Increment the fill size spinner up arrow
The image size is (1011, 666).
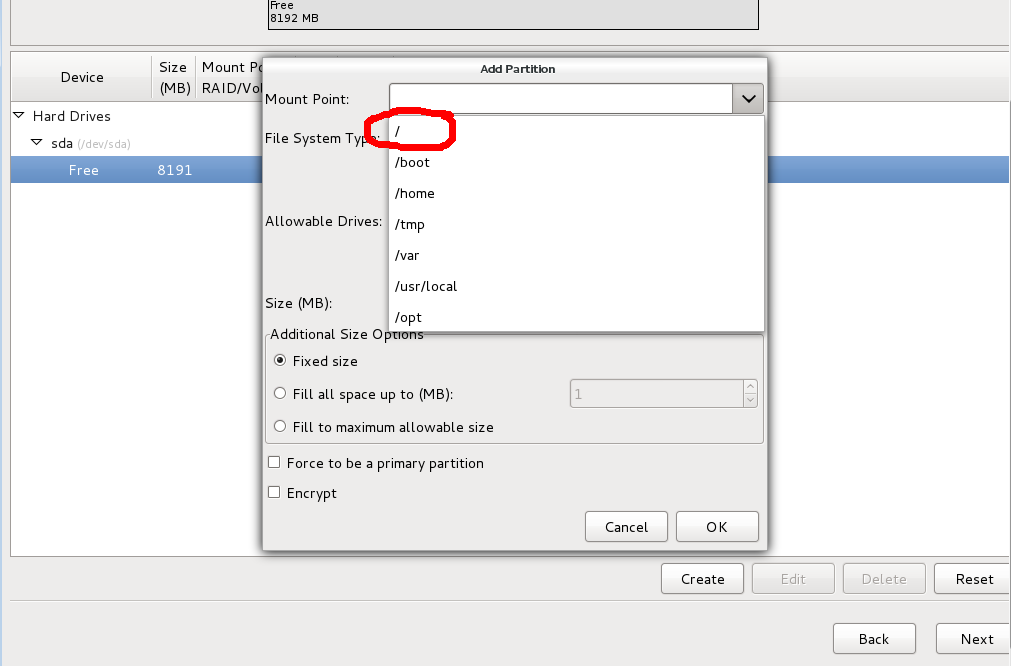(749, 388)
